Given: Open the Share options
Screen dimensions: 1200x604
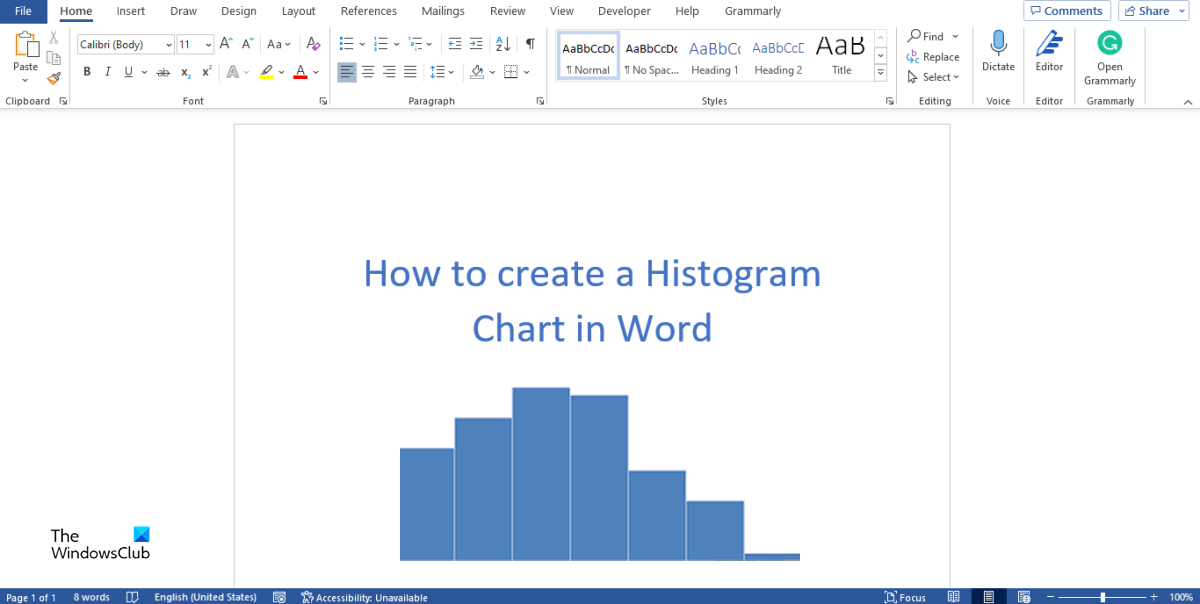Looking at the screenshot, I should coord(1153,10).
